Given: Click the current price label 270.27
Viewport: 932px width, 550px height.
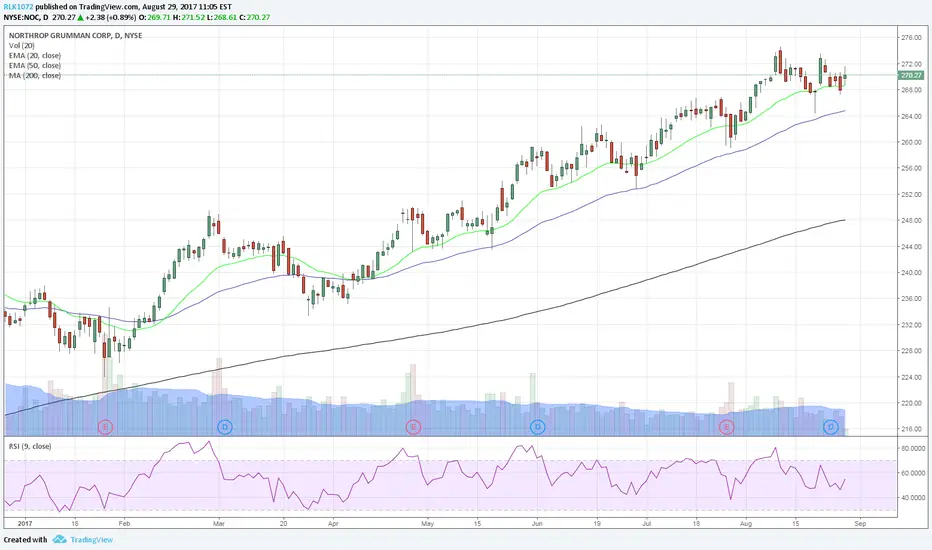Looking at the screenshot, I should (x=911, y=76).
